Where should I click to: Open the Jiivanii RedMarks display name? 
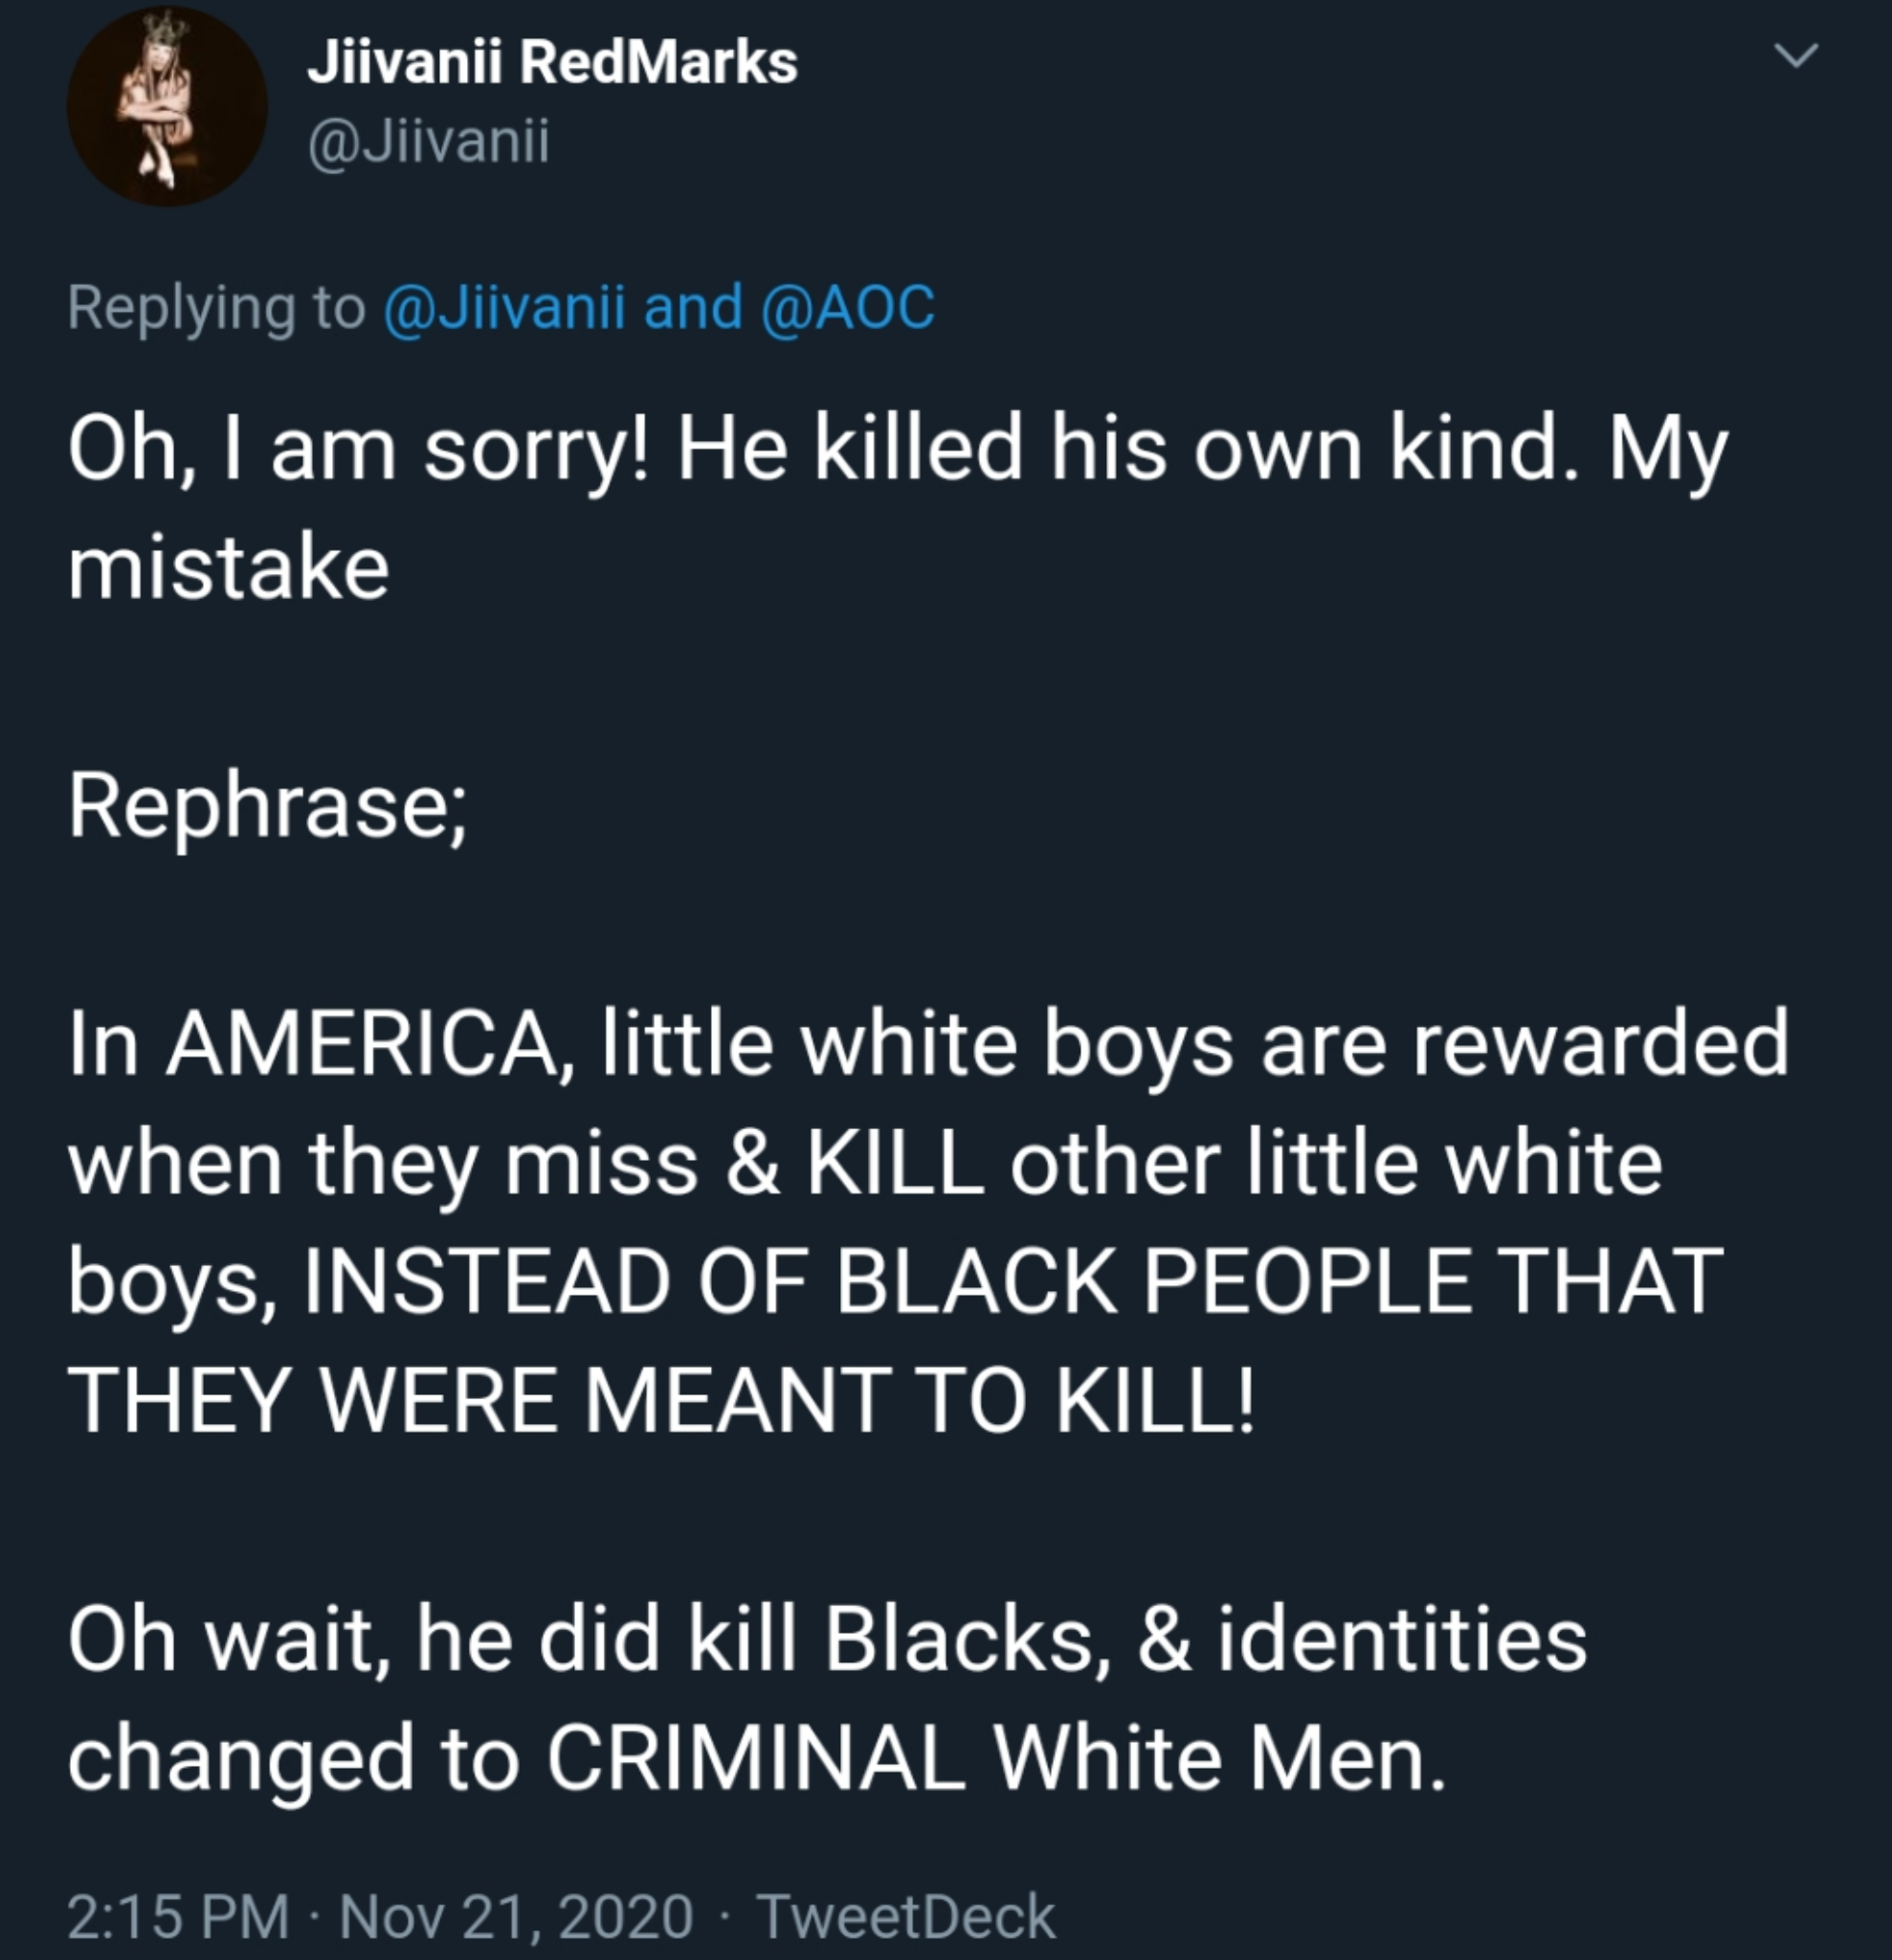tap(553, 63)
